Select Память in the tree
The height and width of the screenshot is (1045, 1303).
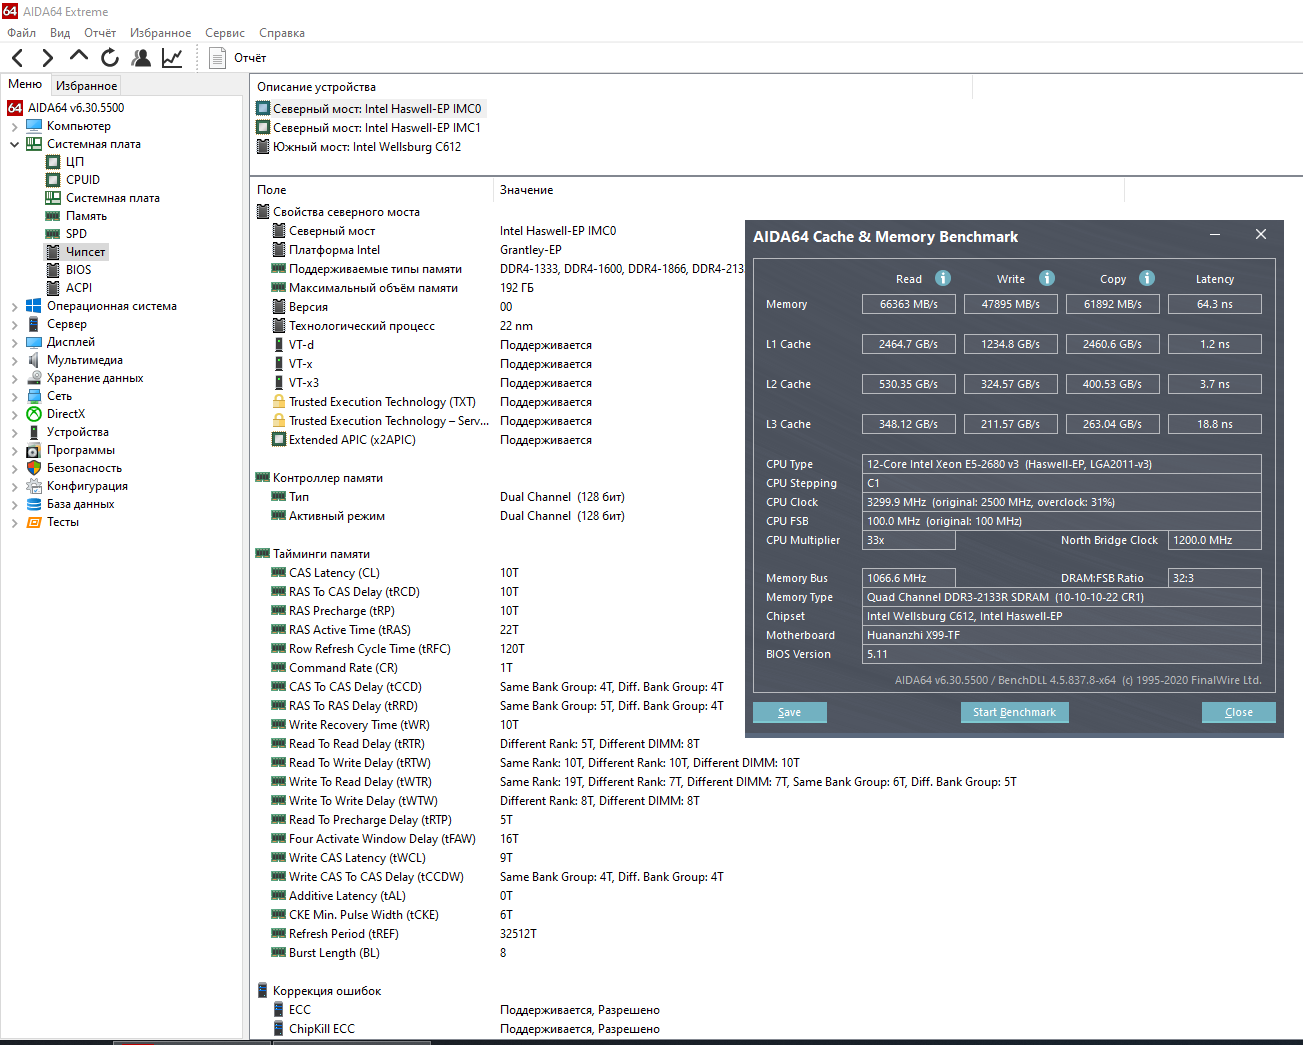[86, 216]
